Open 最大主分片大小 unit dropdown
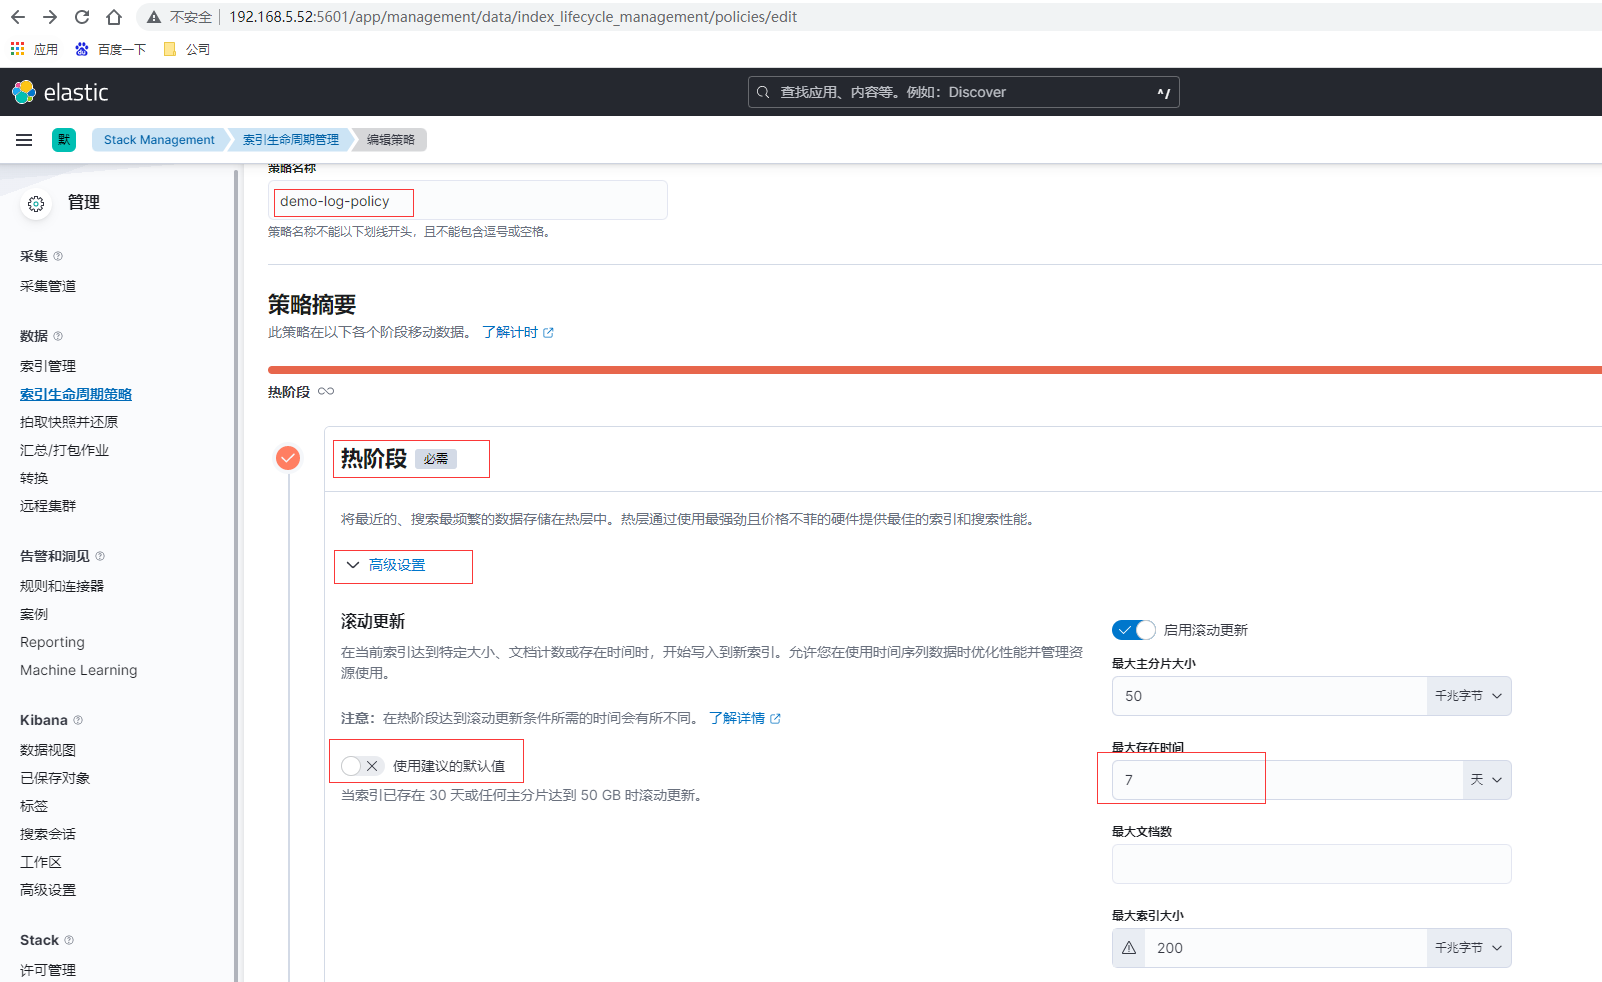Screen dimensions: 1602x982 (1468, 696)
